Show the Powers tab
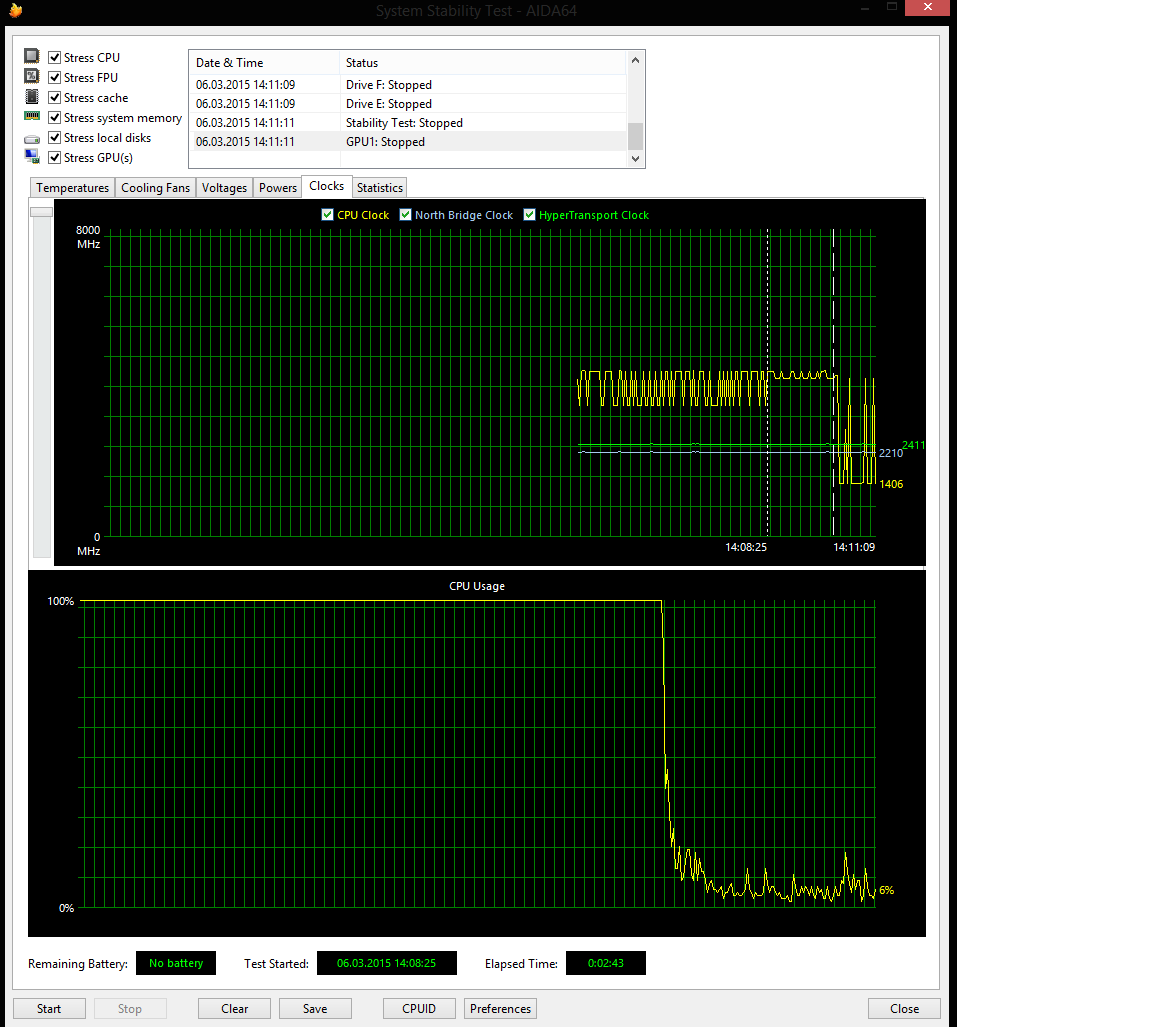Image resolution: width=1152 pixels, height=1027 pixels. [x=277, y=187]
